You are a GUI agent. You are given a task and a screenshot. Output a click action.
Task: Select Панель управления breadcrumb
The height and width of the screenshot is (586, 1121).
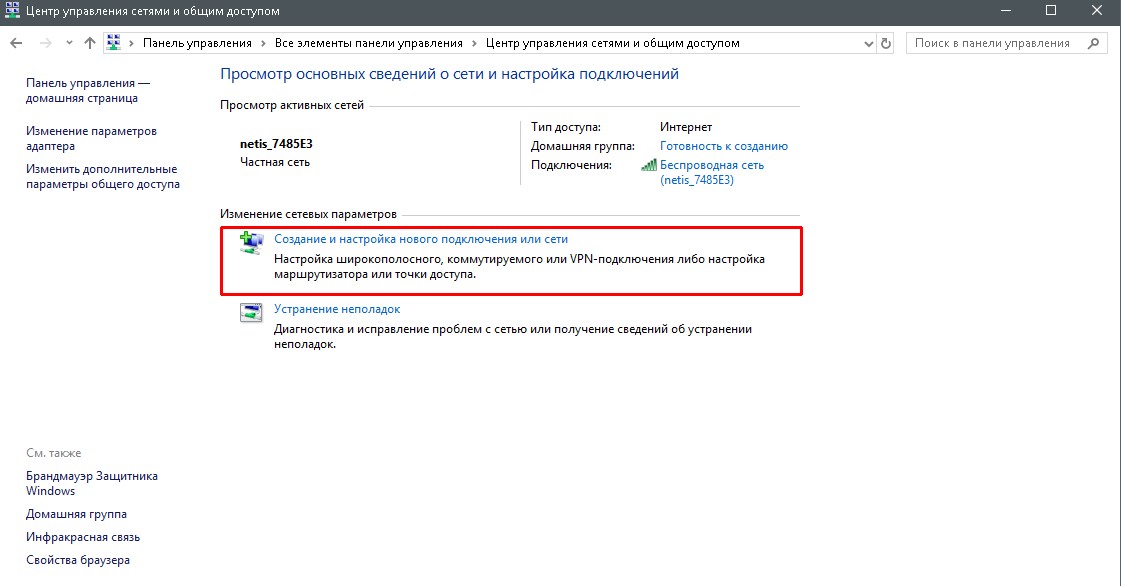(197, 44)
